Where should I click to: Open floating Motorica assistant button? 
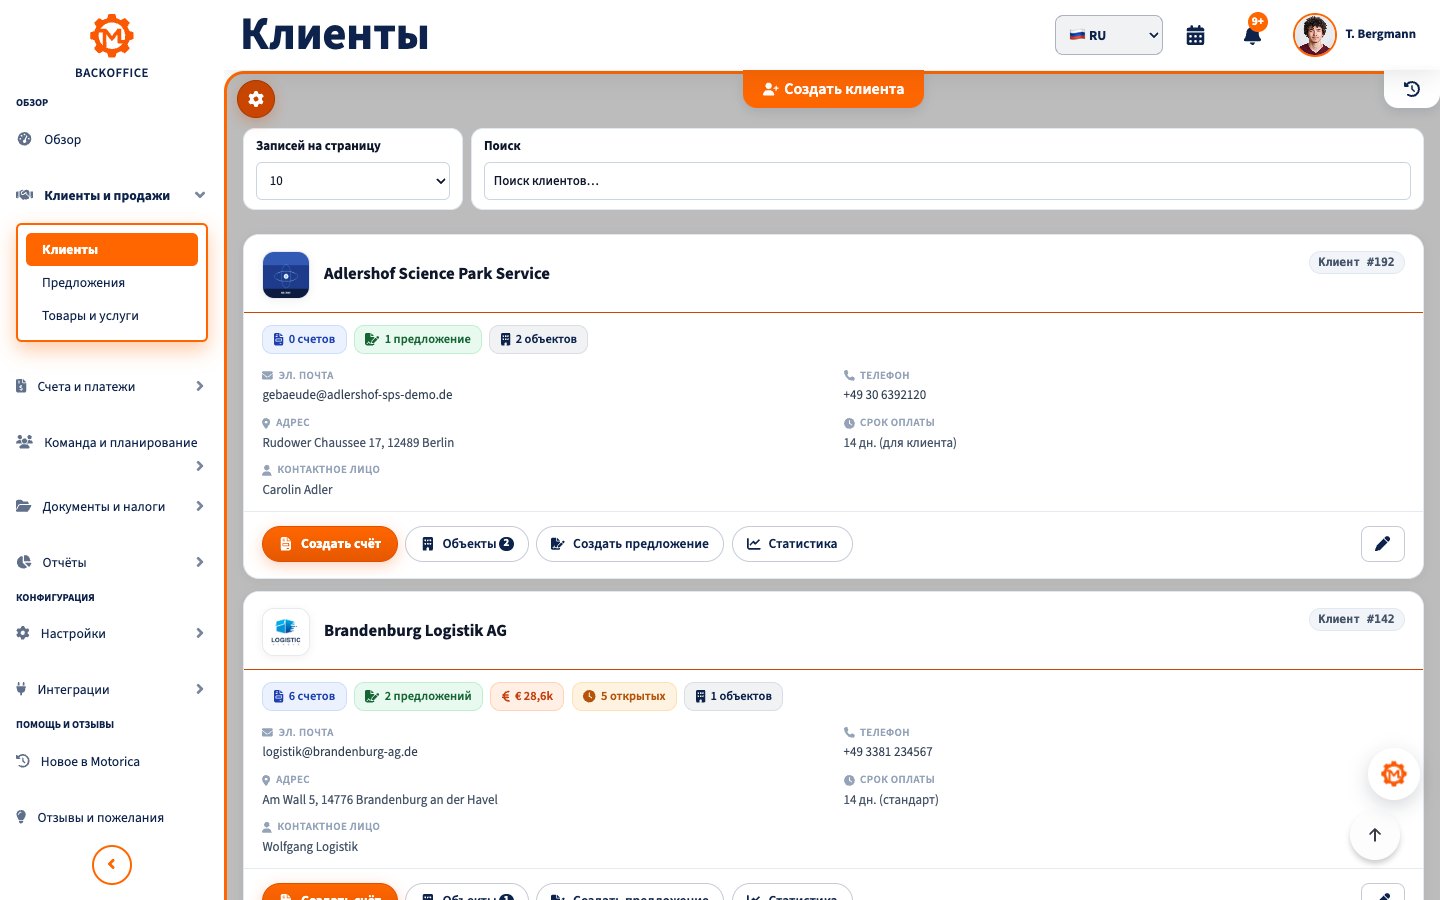click(x=1394, y=774)
